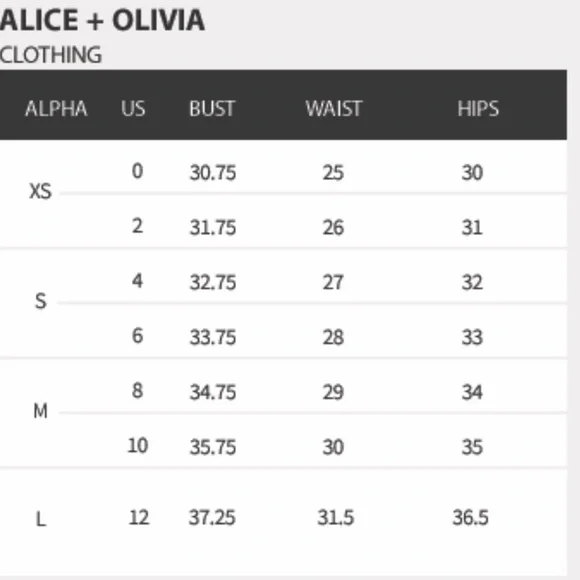Click the BUST column header

(212, 109)
